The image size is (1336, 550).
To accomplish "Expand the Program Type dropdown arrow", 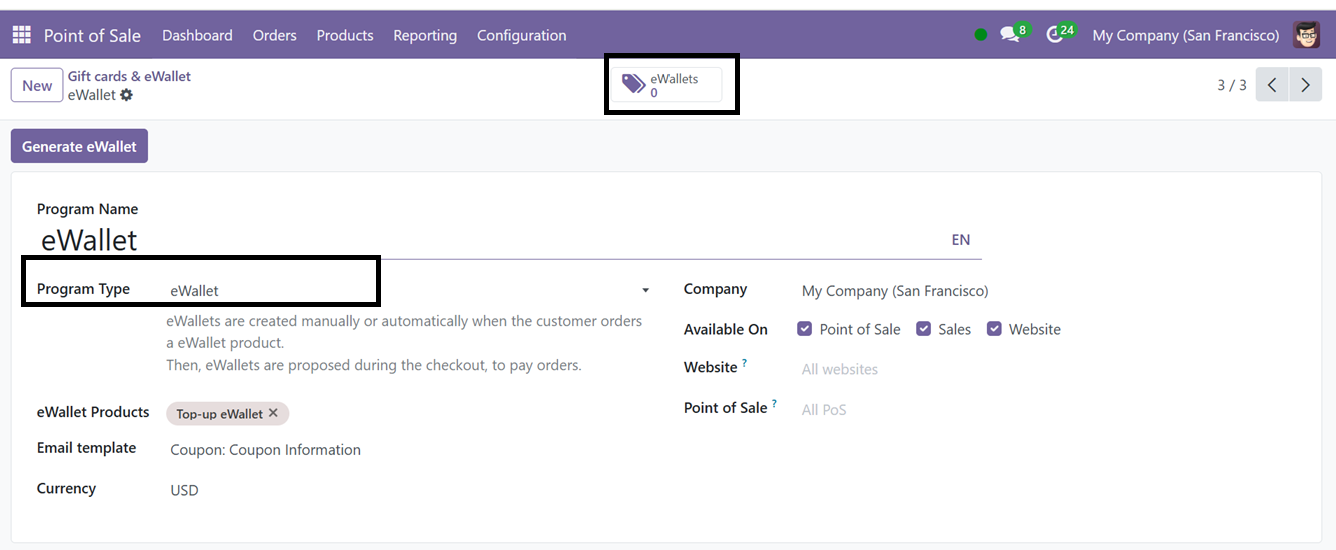I will click(645, 290).
